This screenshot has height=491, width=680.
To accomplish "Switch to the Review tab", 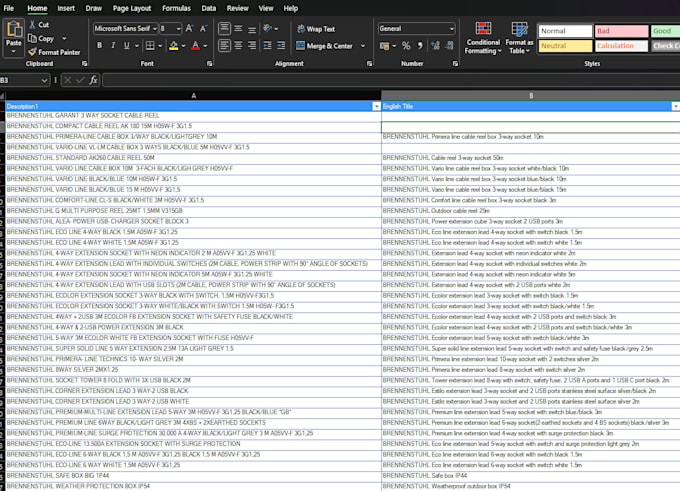I will (x=238, y=8).
